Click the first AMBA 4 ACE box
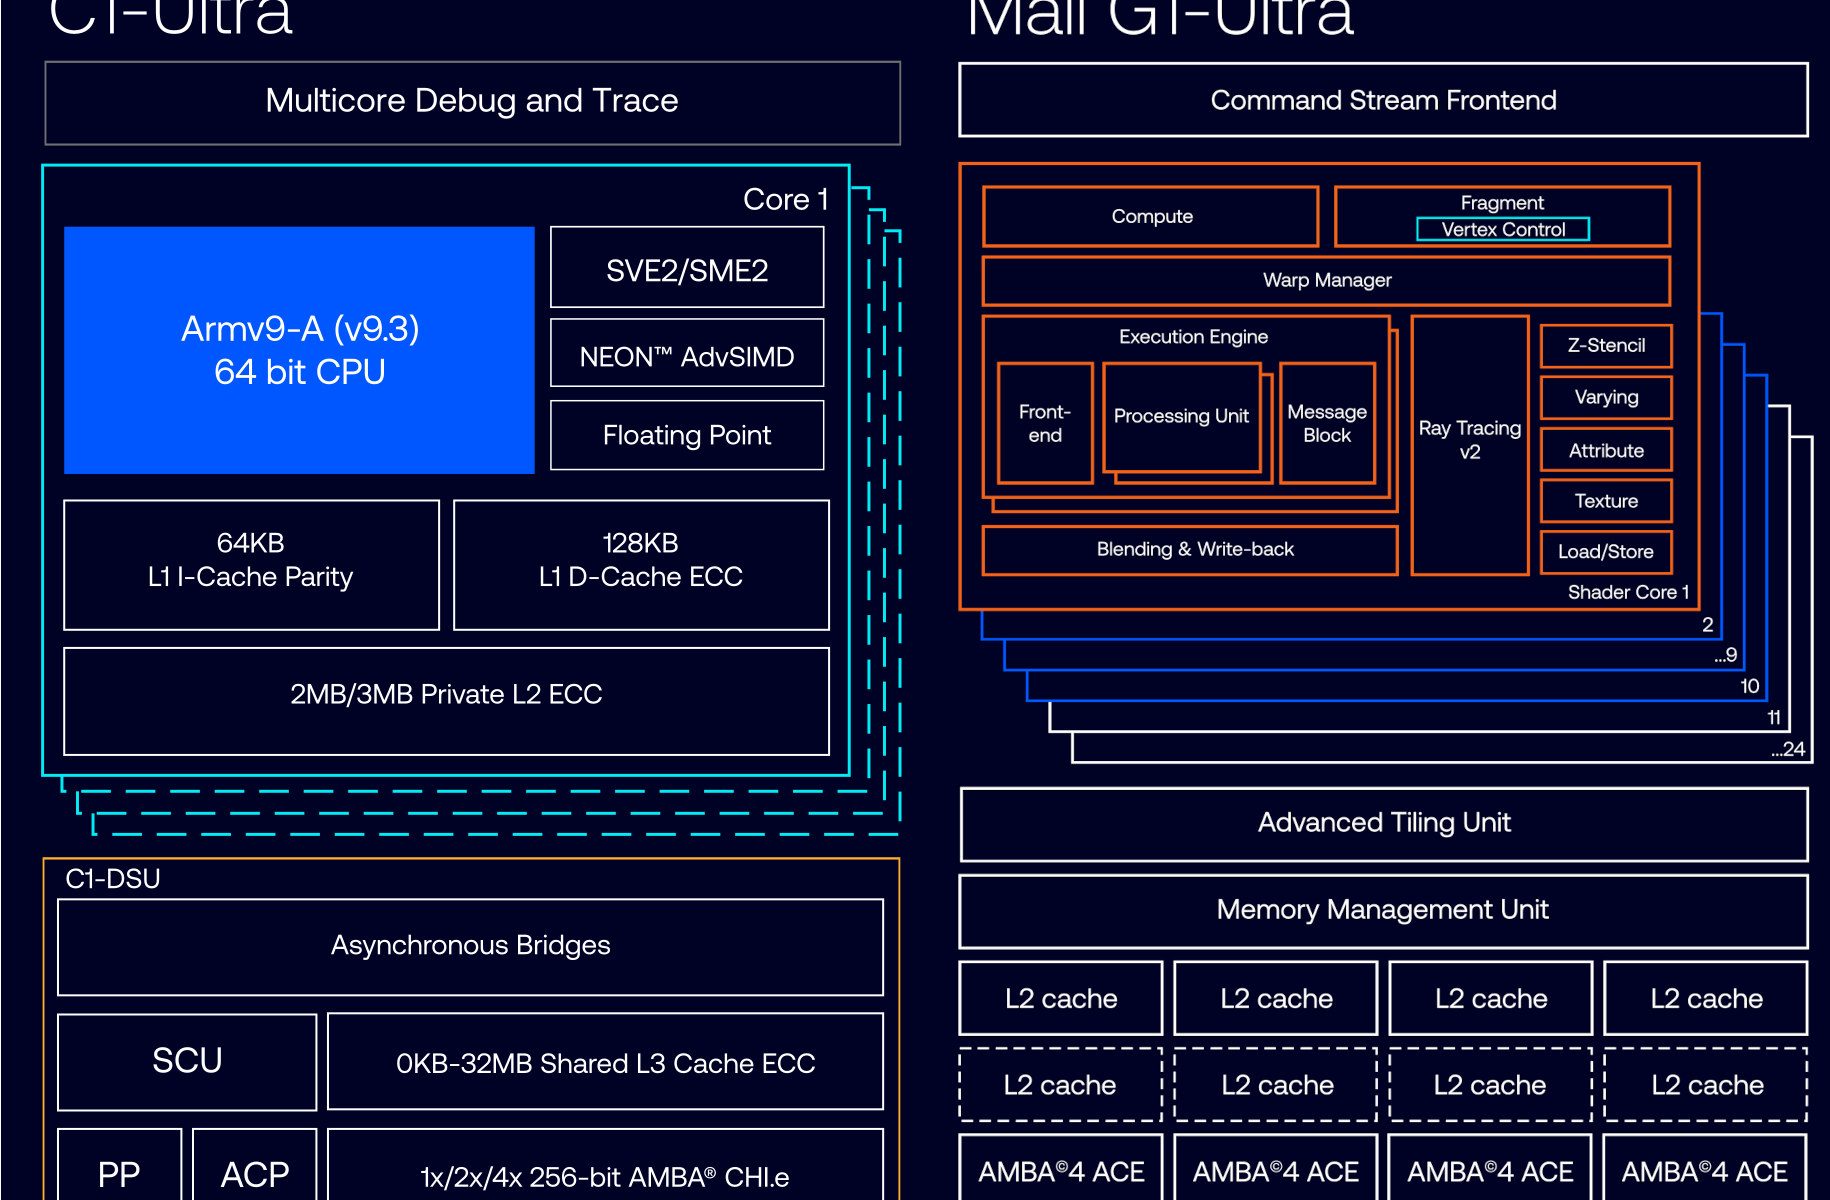Image resolution: width=1830 pixels, height=1200 pixels. click(x=1061, y=1168)
